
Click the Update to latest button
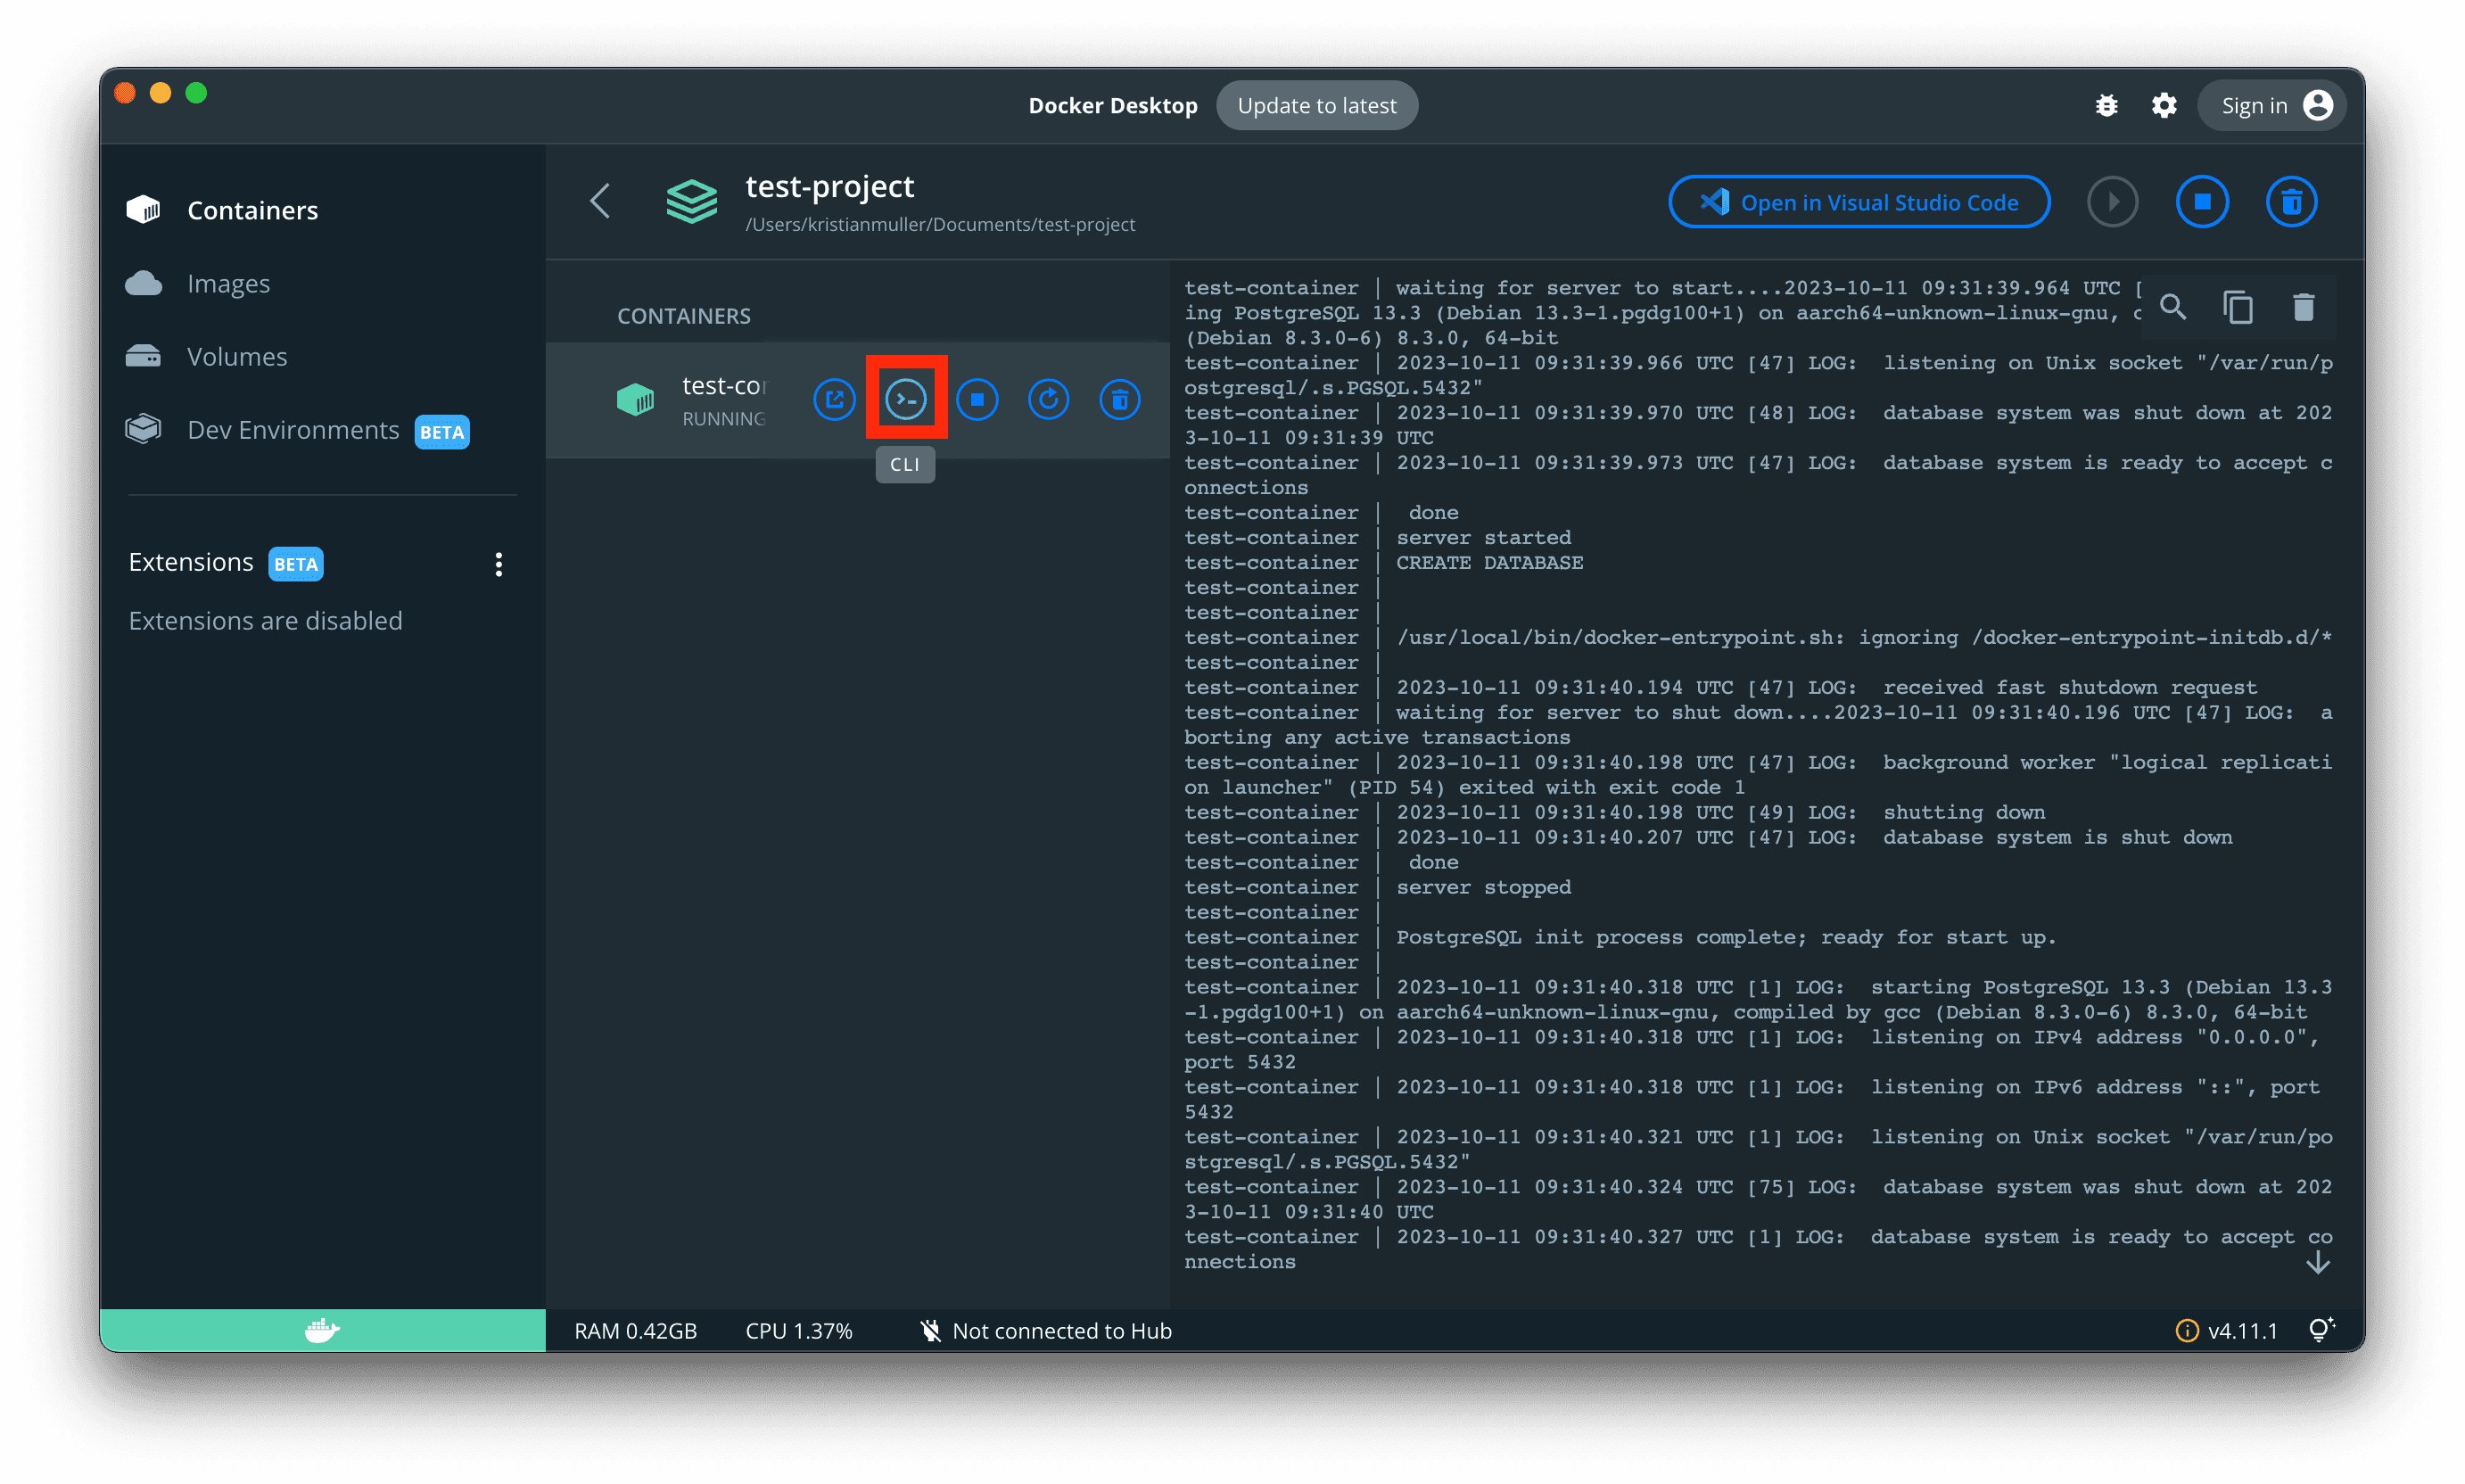1316,105
